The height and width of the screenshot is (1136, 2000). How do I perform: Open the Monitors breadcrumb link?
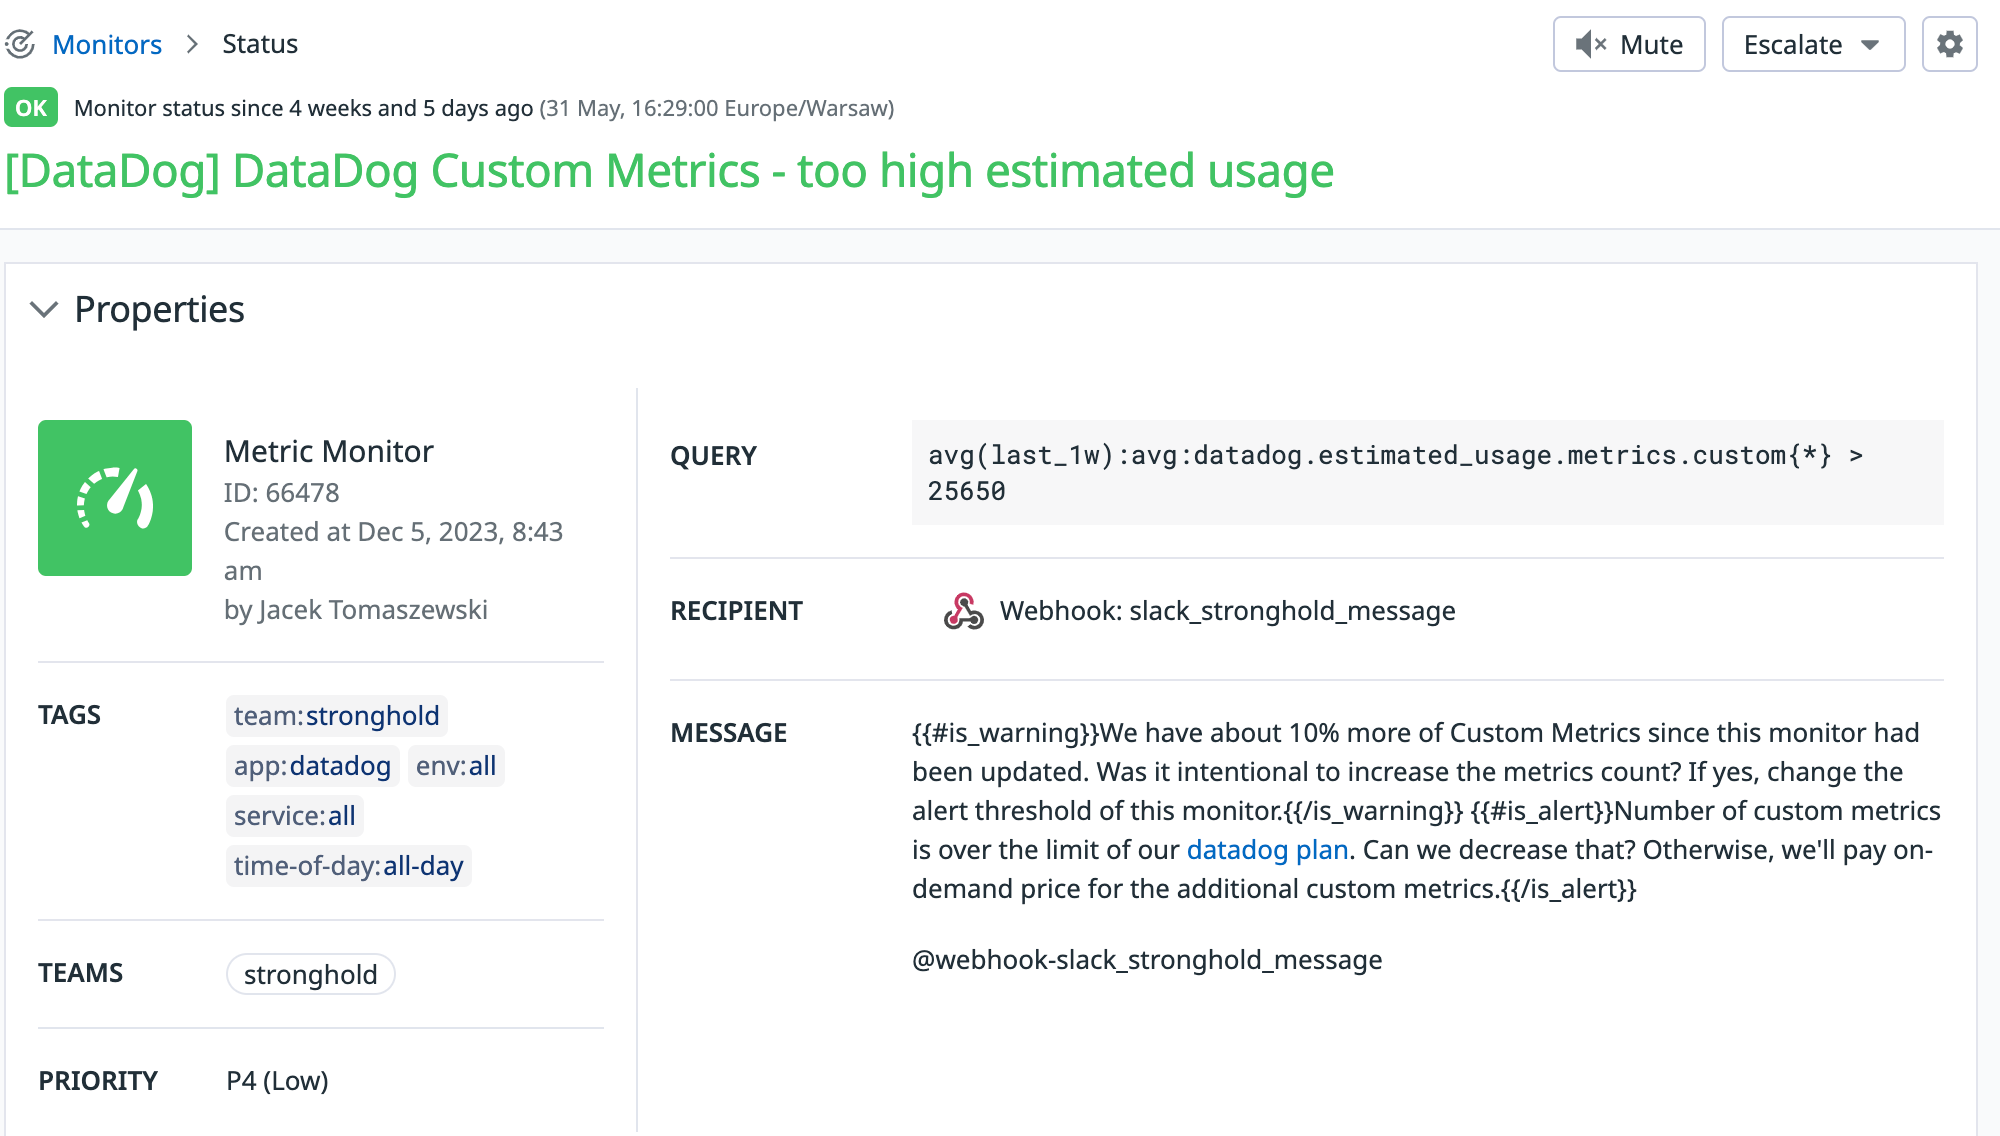[x=107, y=44]
